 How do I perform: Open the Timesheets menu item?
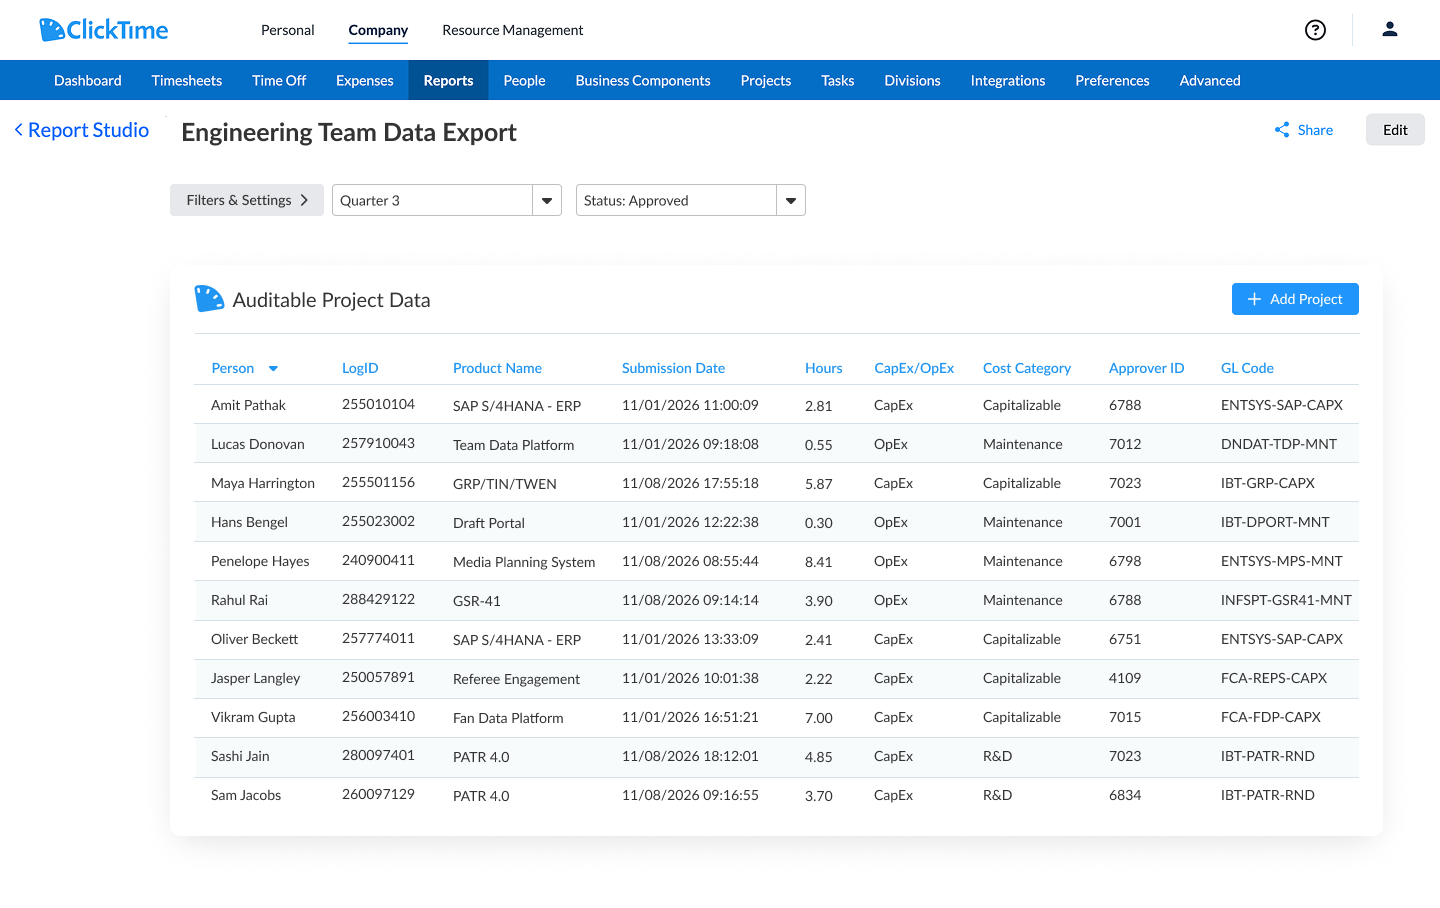coord(187,81)
